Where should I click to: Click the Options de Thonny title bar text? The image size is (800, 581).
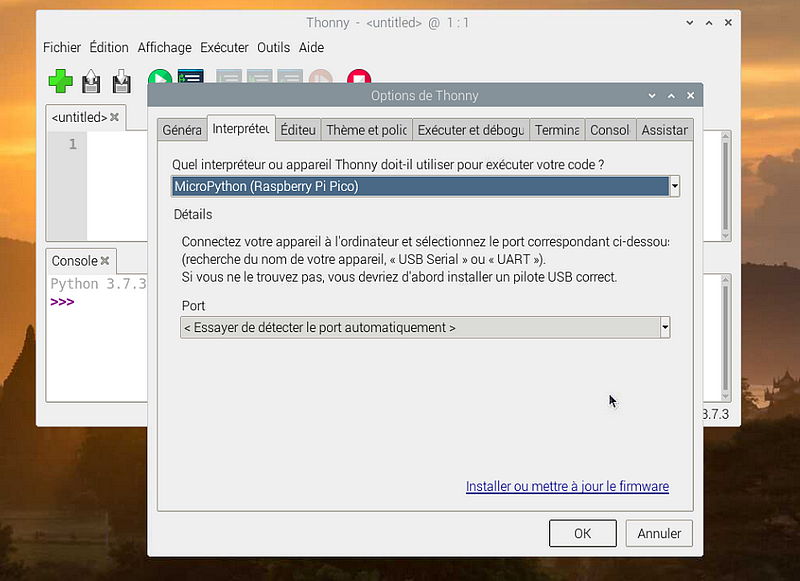coord(424,95)
